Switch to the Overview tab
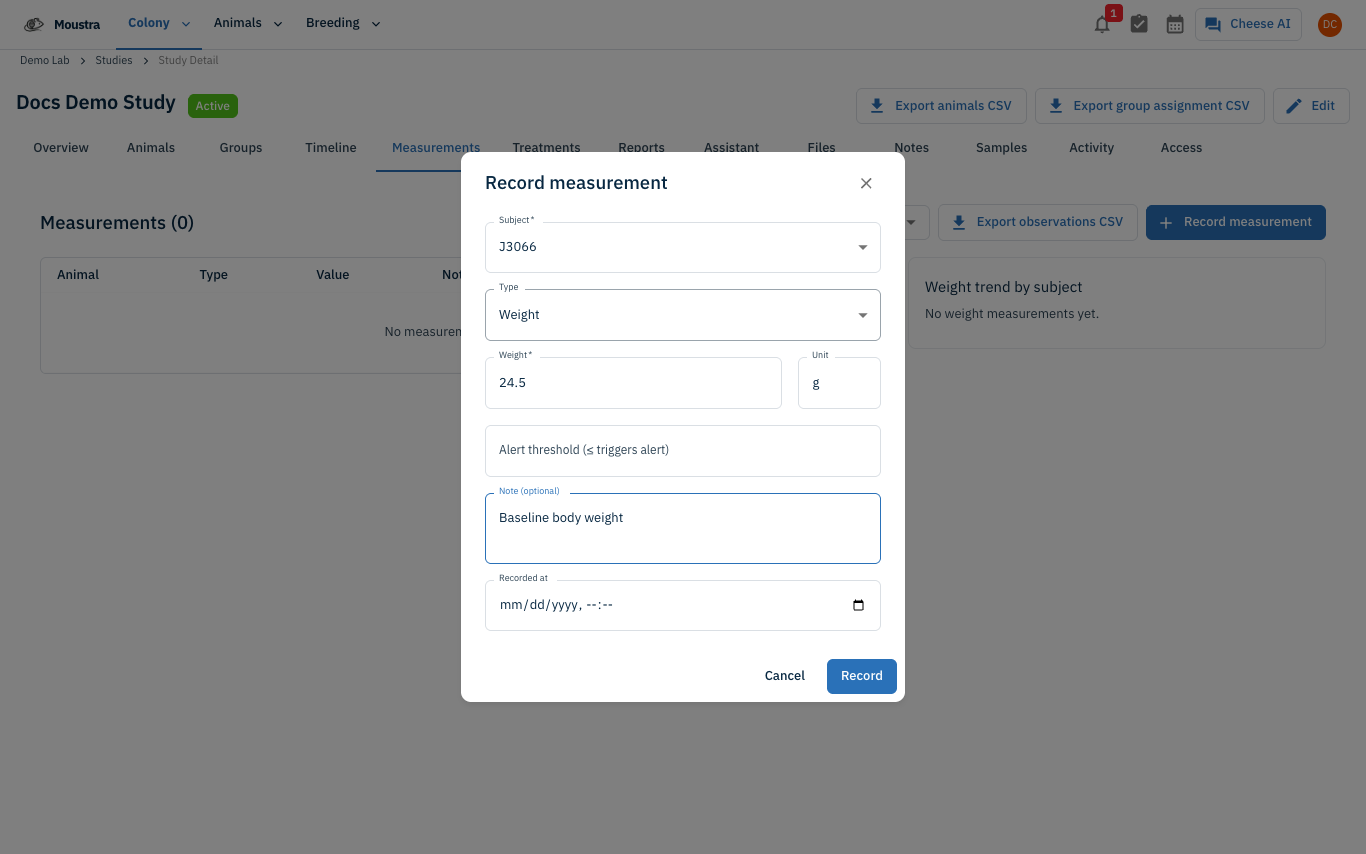 (61, 148)
